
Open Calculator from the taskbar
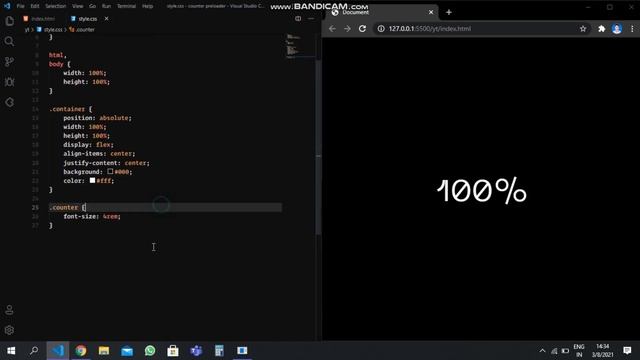(219, 351)
